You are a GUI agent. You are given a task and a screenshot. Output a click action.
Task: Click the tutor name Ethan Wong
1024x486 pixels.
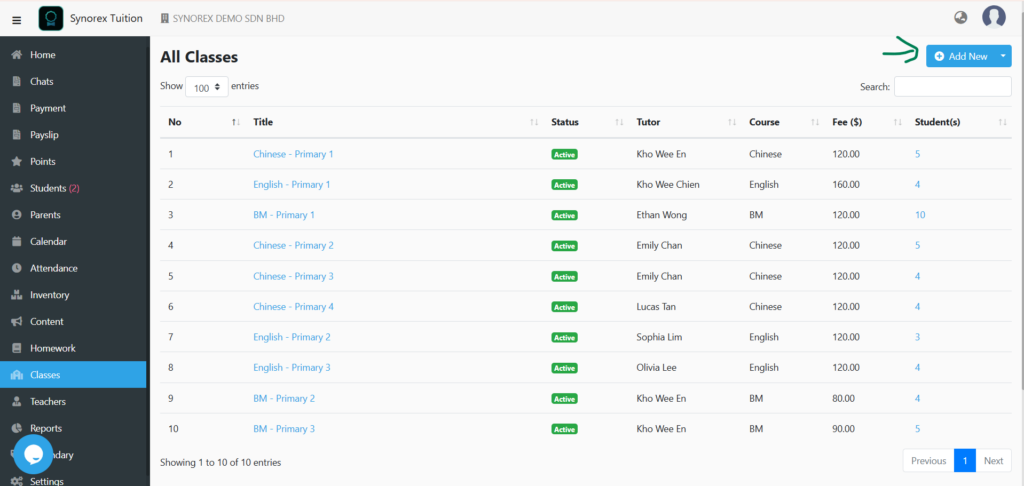(x=662, y=215)
